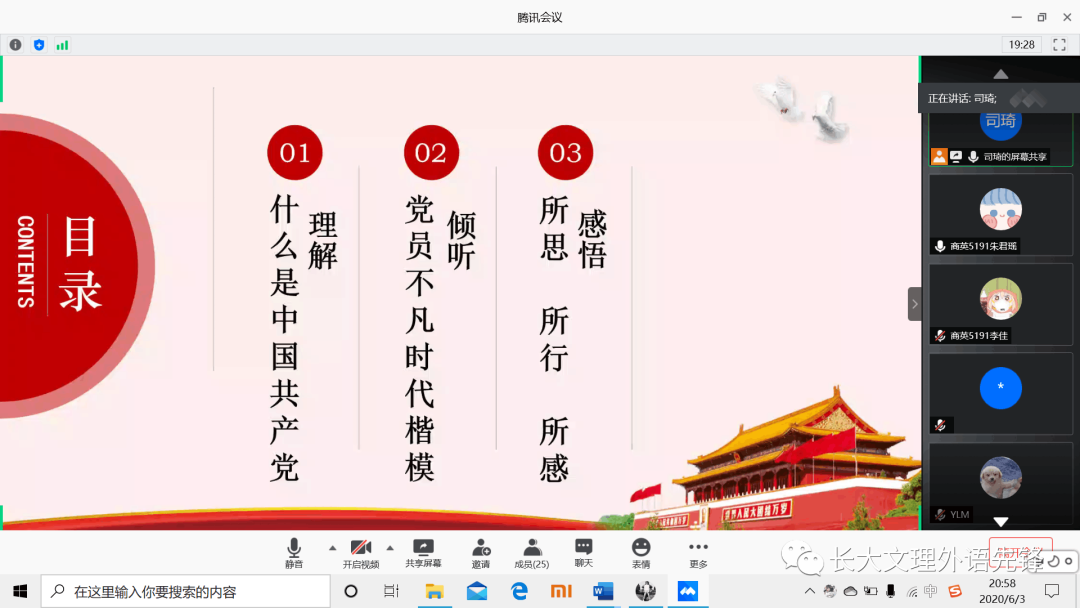Click the blue security shield icon
The width and height of the screenshot is (1080, 608).
tap(39, 45)
